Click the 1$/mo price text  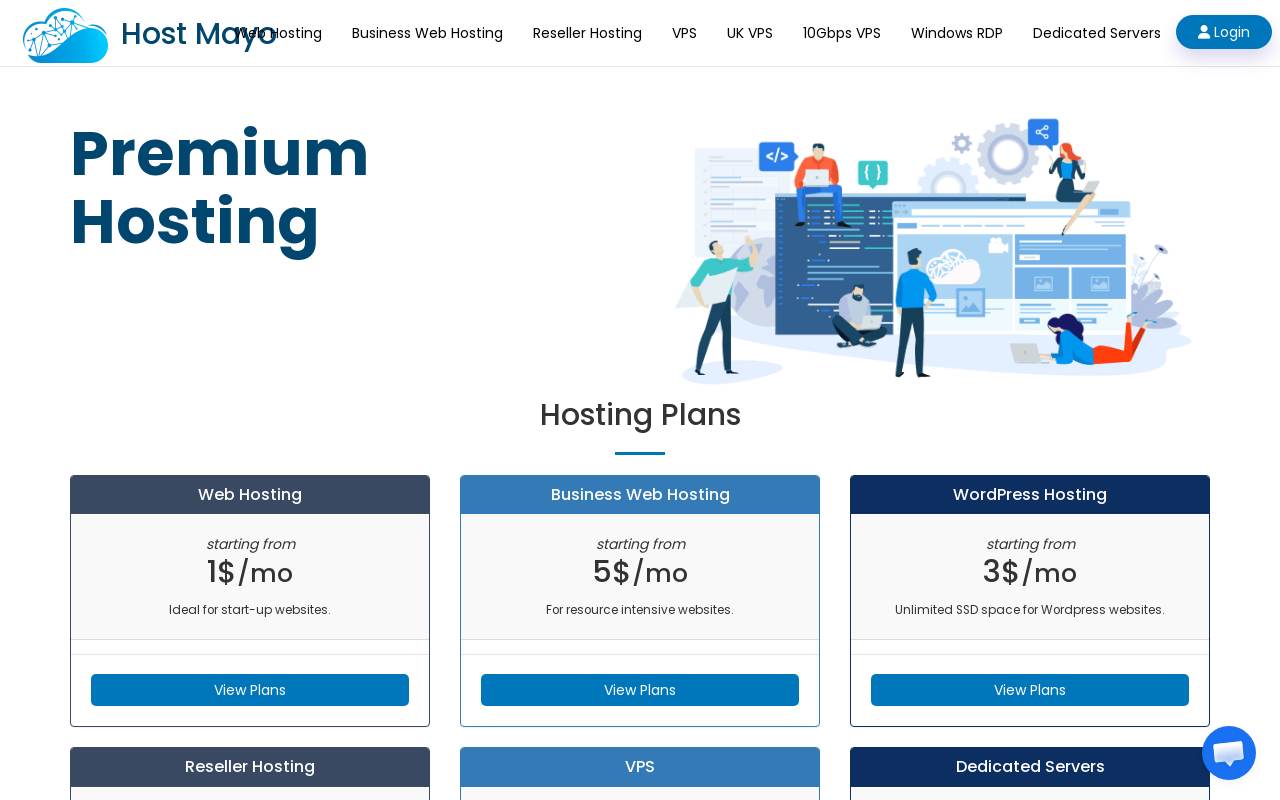tap(250, 573)
